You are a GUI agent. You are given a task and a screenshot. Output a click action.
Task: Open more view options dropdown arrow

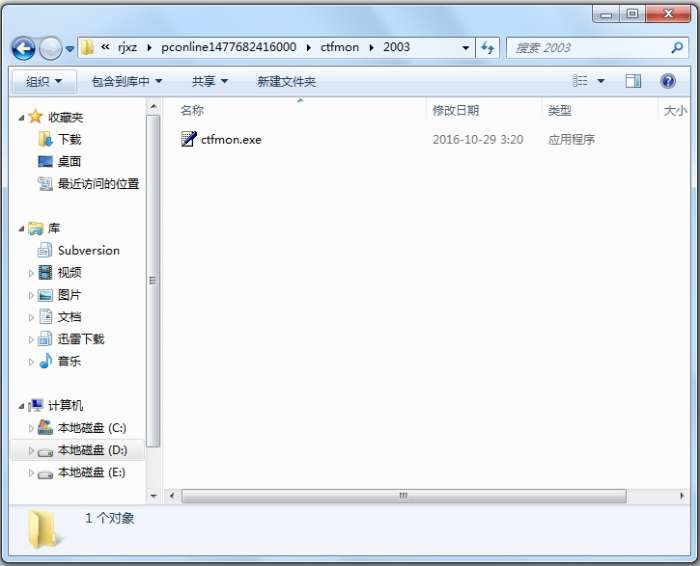(x=601, y=81)
